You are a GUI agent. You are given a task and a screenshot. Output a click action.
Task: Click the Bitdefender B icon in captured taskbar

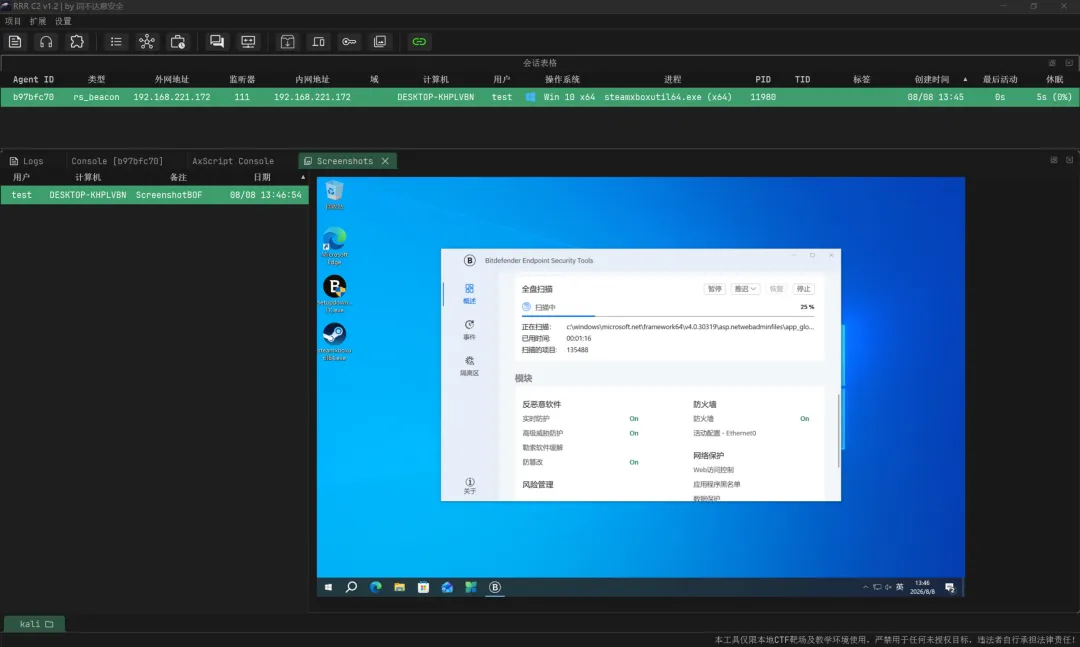click(x=495, y=587)
